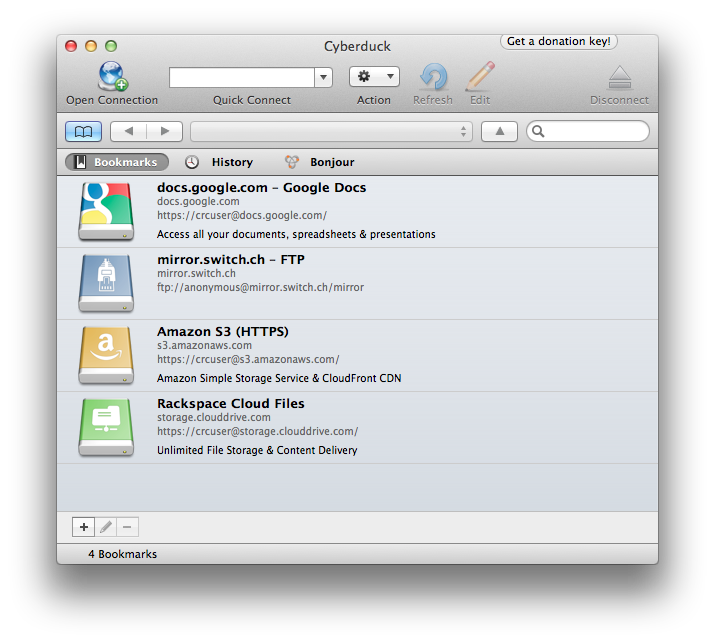Switch to the Bonjour tab
The height and width of the screenshot is (643, 715).
coord(319,162)
